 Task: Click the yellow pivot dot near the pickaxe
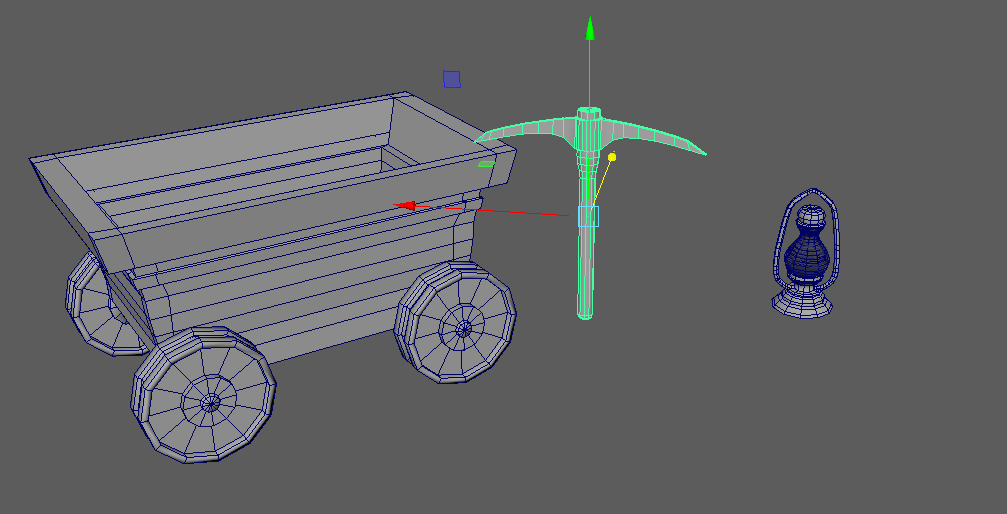[x=612, y=157]
